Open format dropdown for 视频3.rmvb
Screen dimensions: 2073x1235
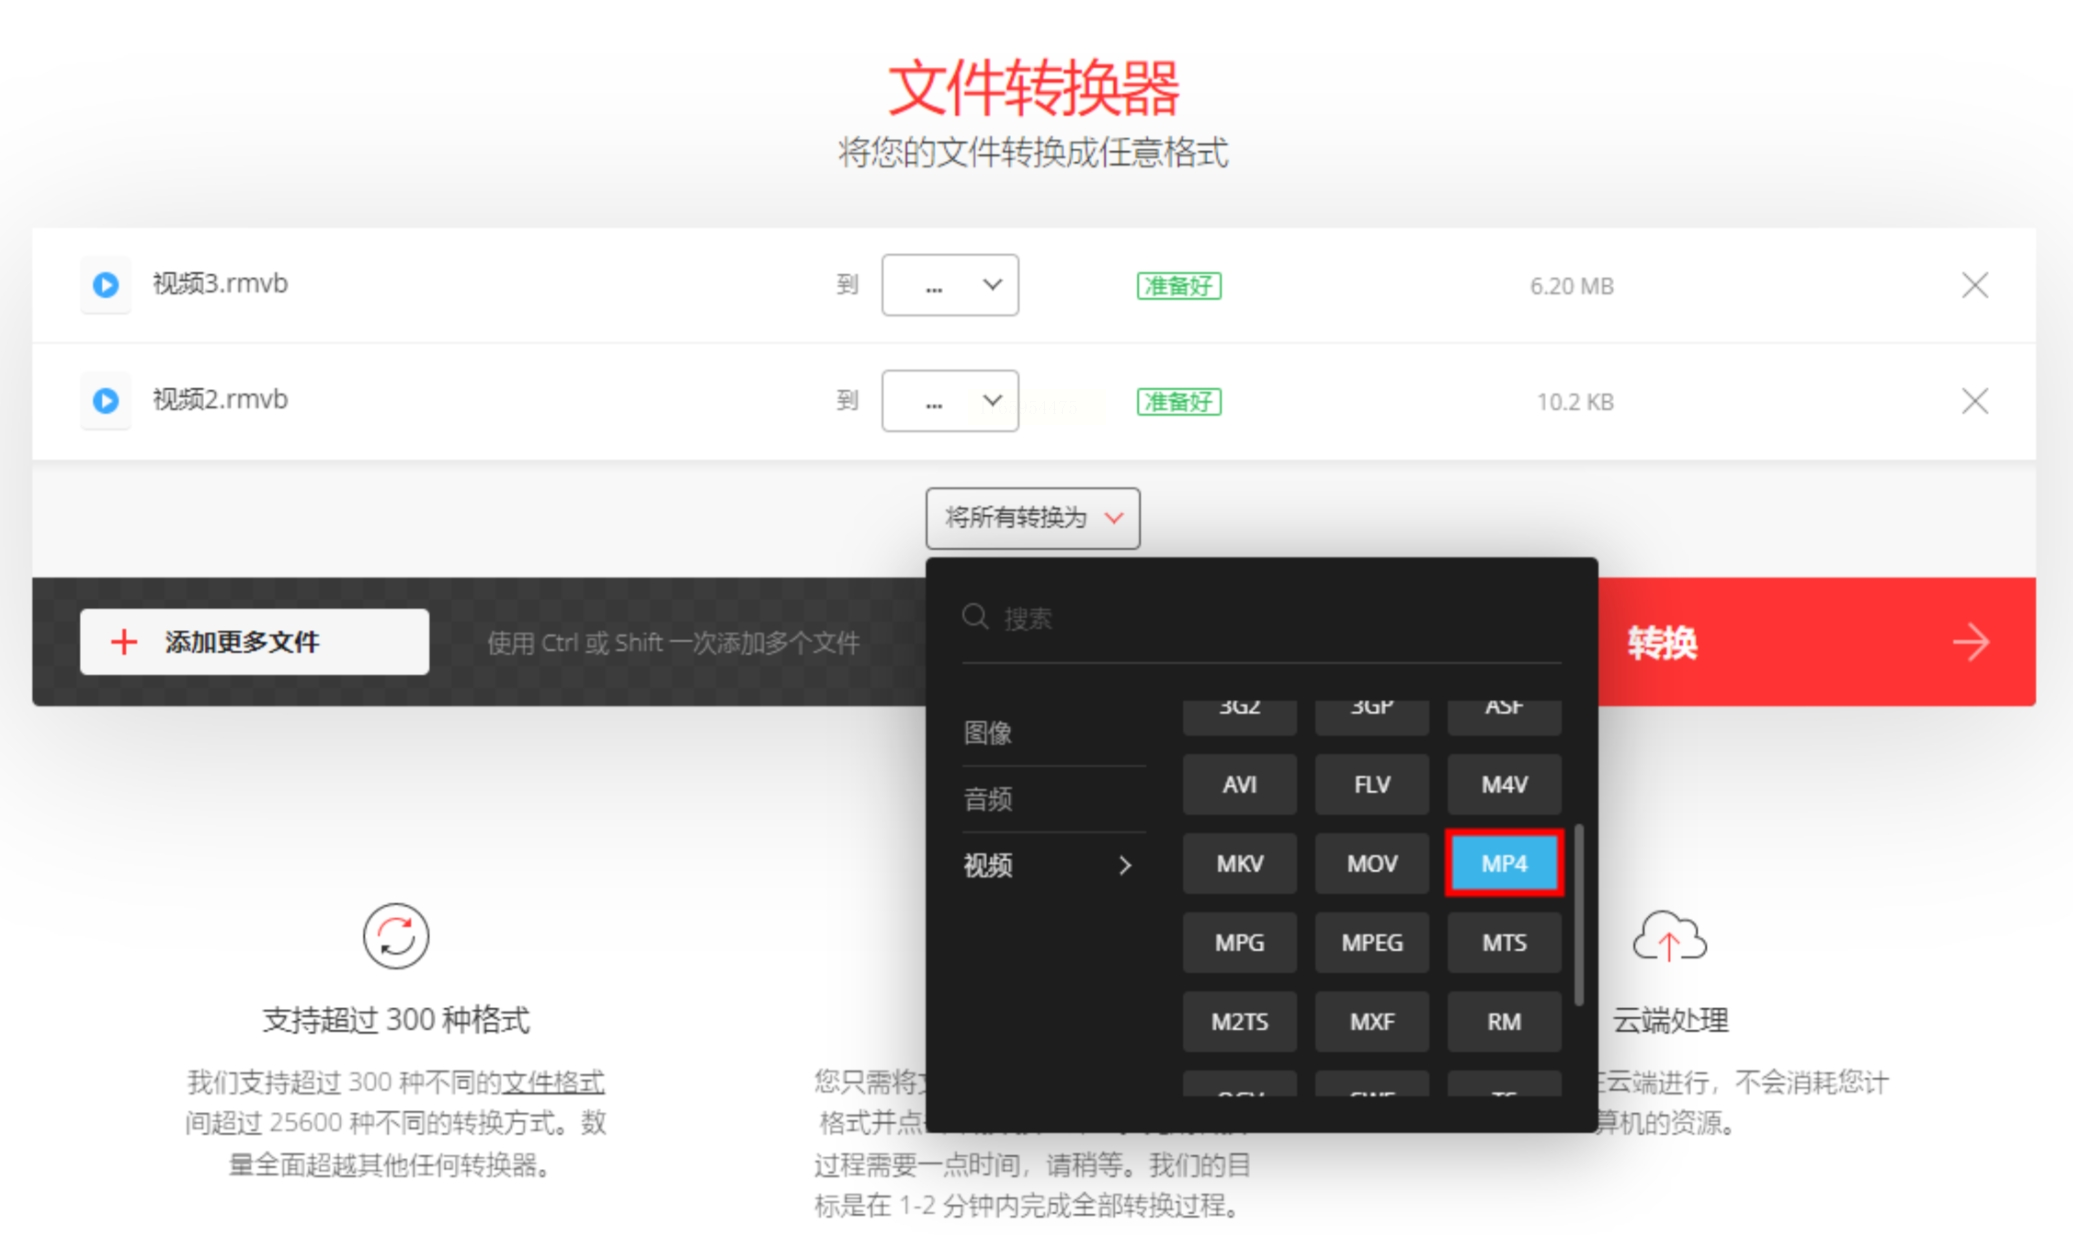(x=949, y=285)
